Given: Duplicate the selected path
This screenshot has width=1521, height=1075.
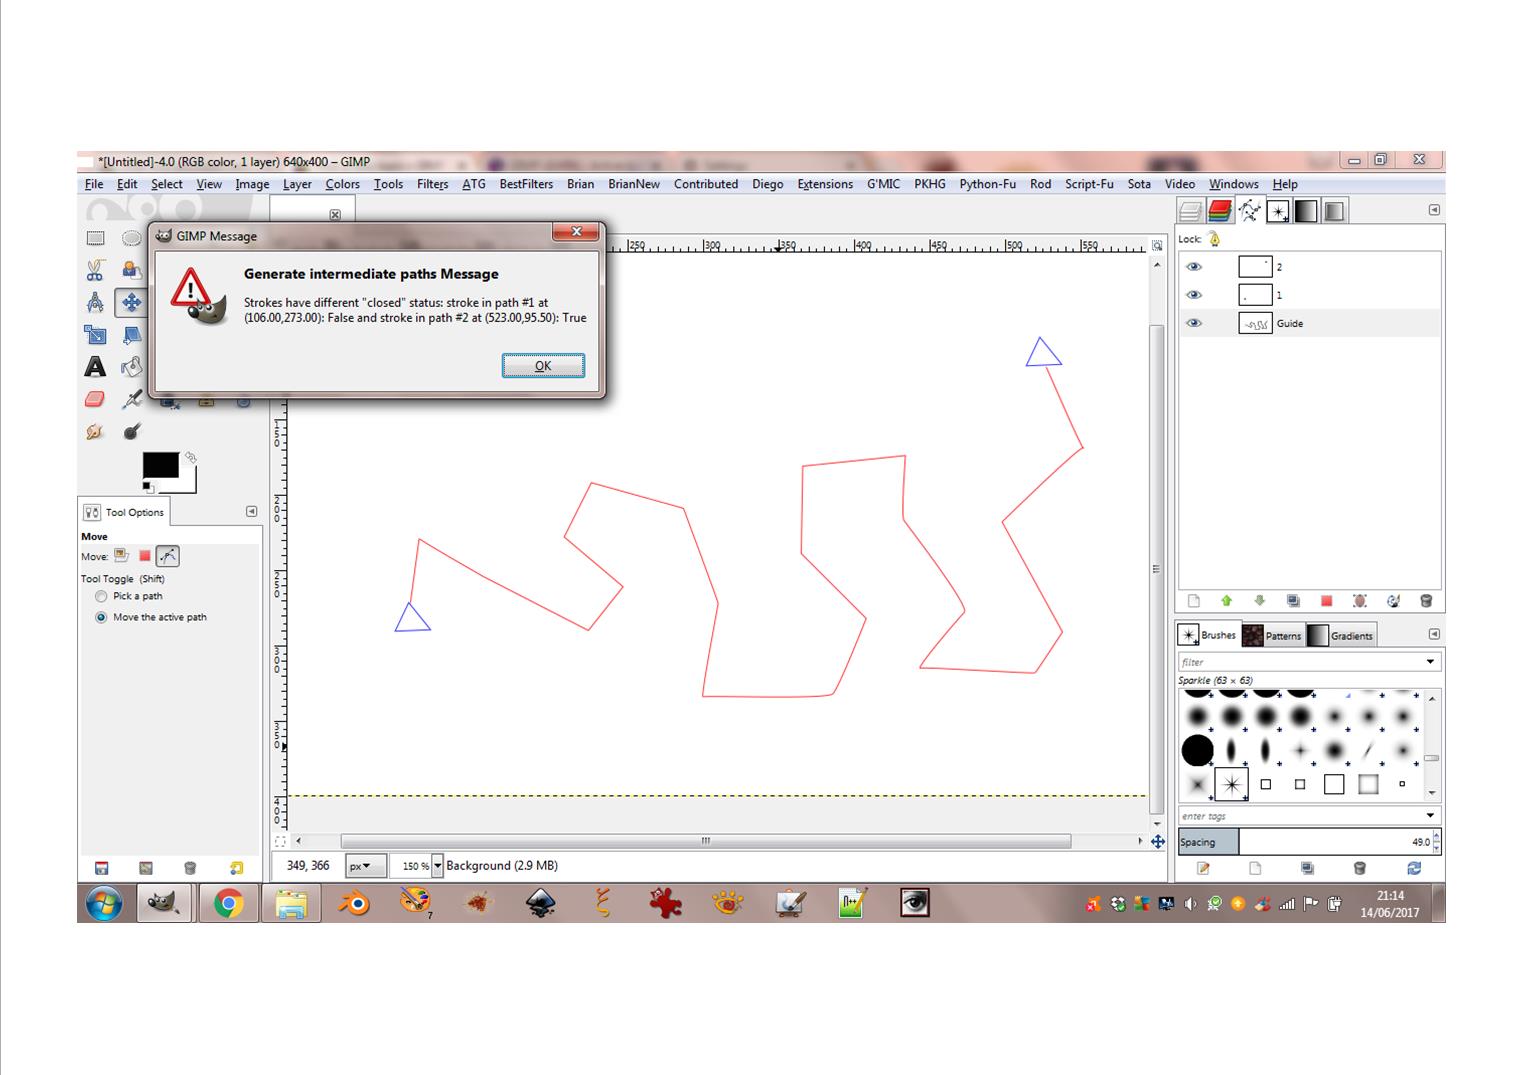Looking at the screenshot, I should (x=1293, y=601).
